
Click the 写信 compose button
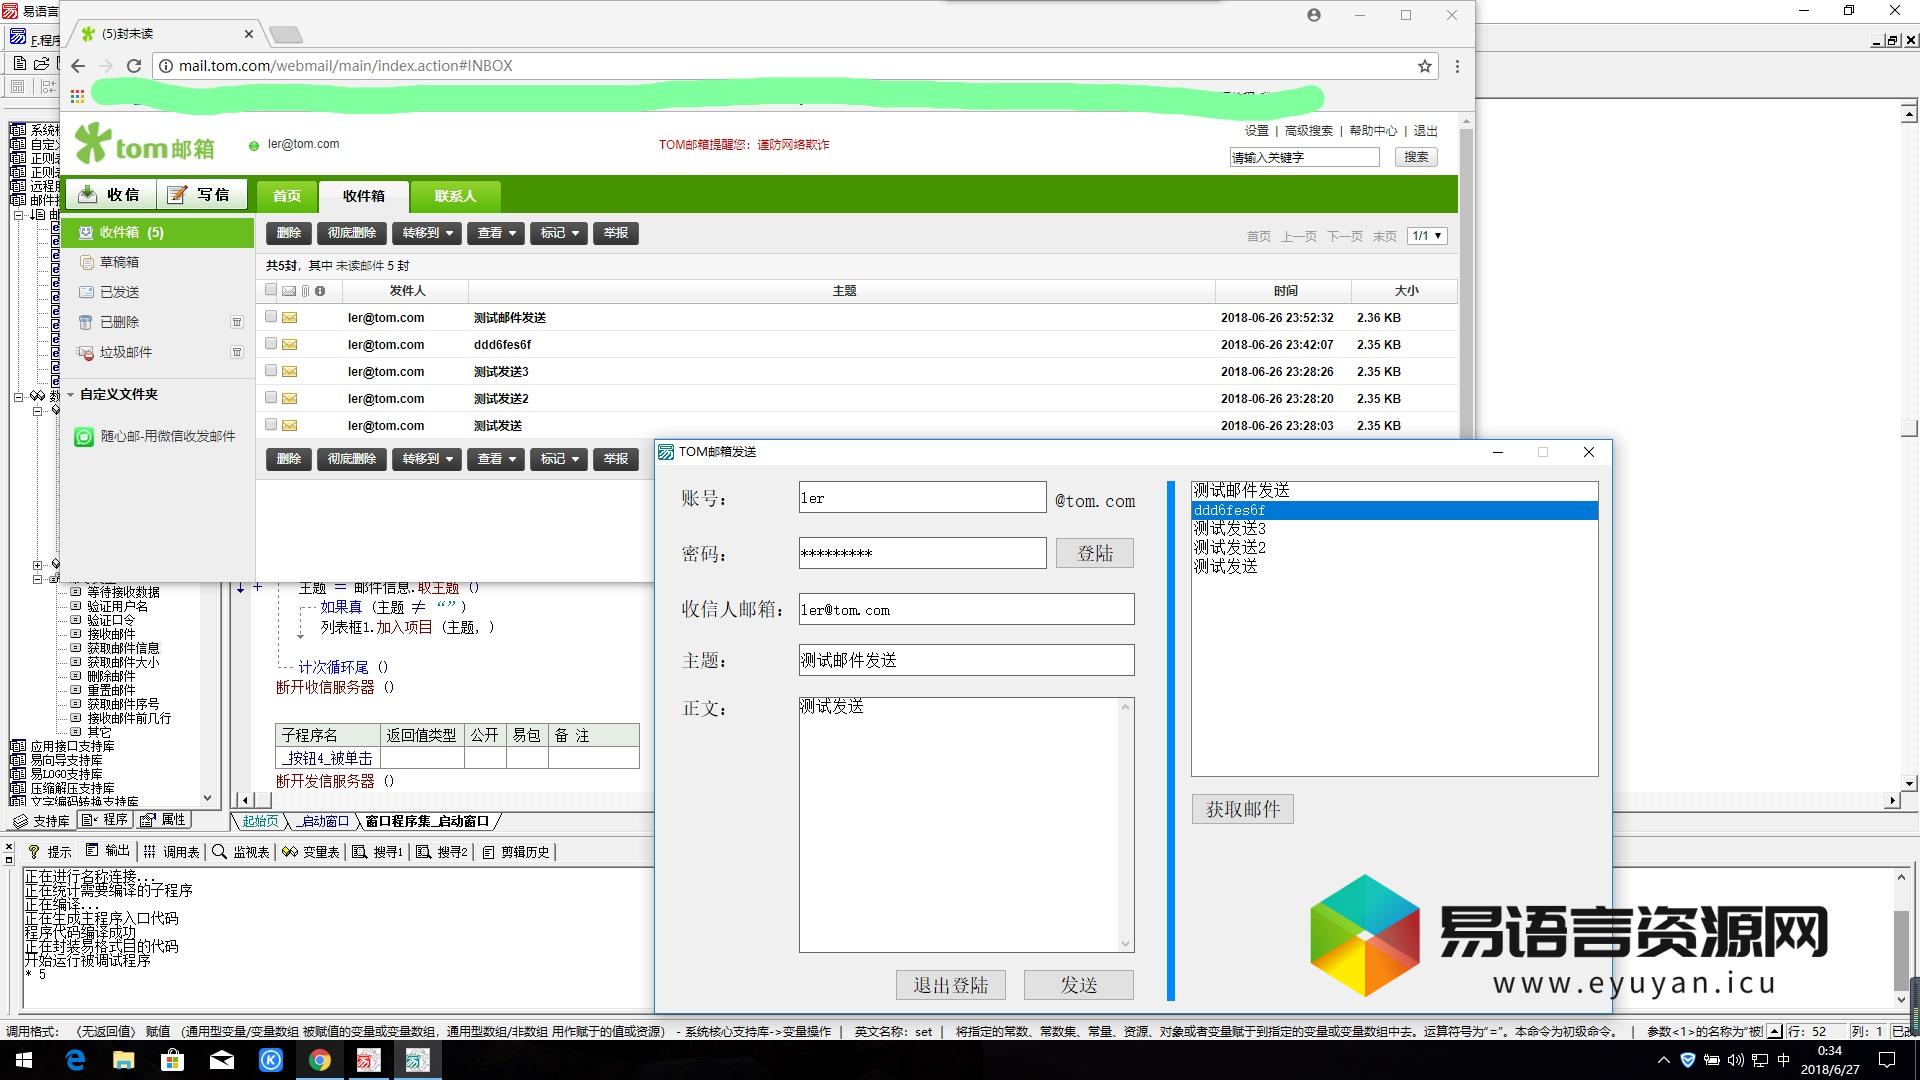pos(200,194)
